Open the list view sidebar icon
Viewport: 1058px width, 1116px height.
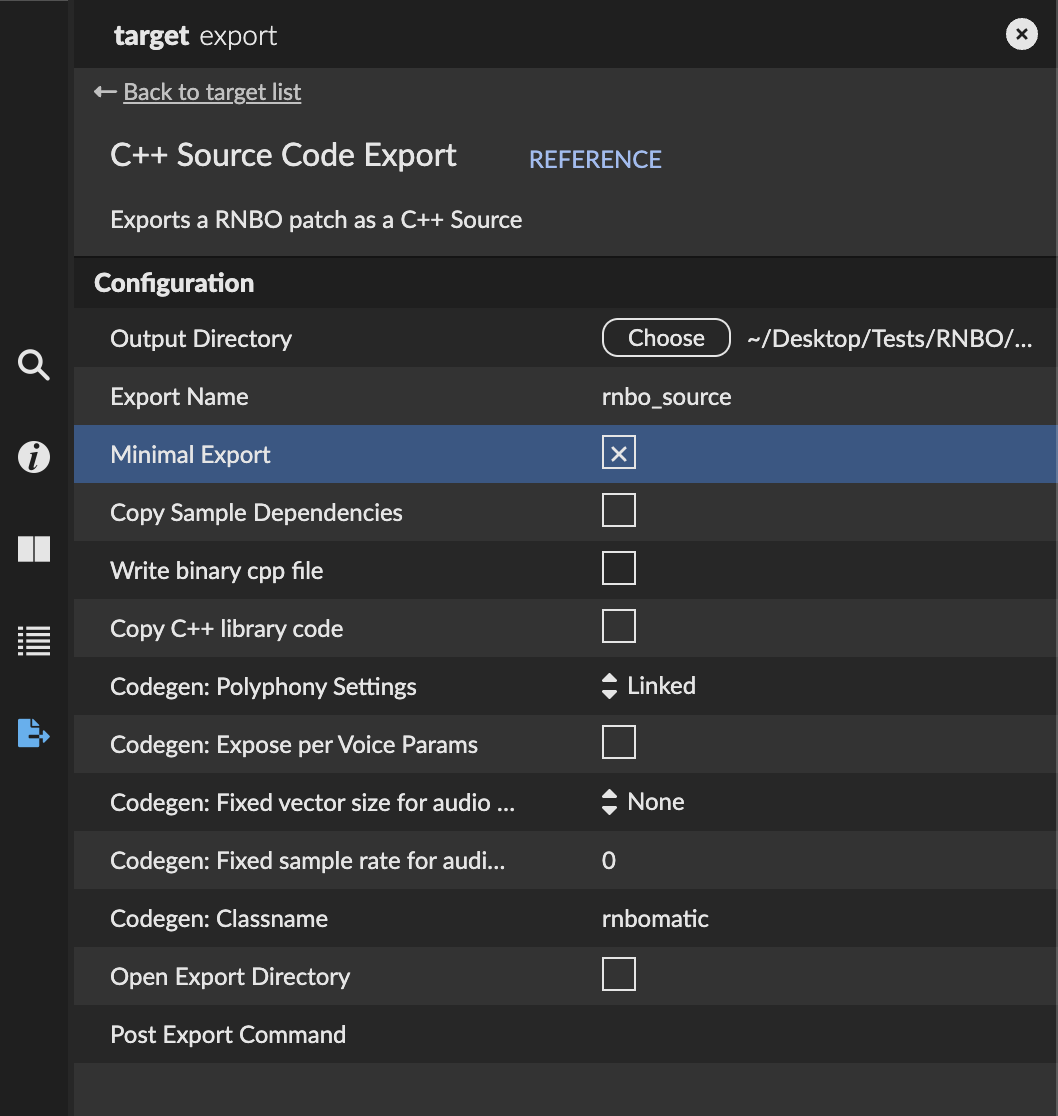point(33,641)
